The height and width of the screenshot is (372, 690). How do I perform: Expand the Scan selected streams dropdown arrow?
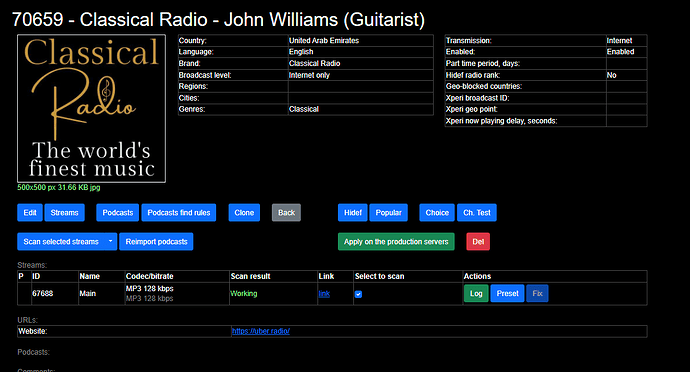click(x=110, y=242)
